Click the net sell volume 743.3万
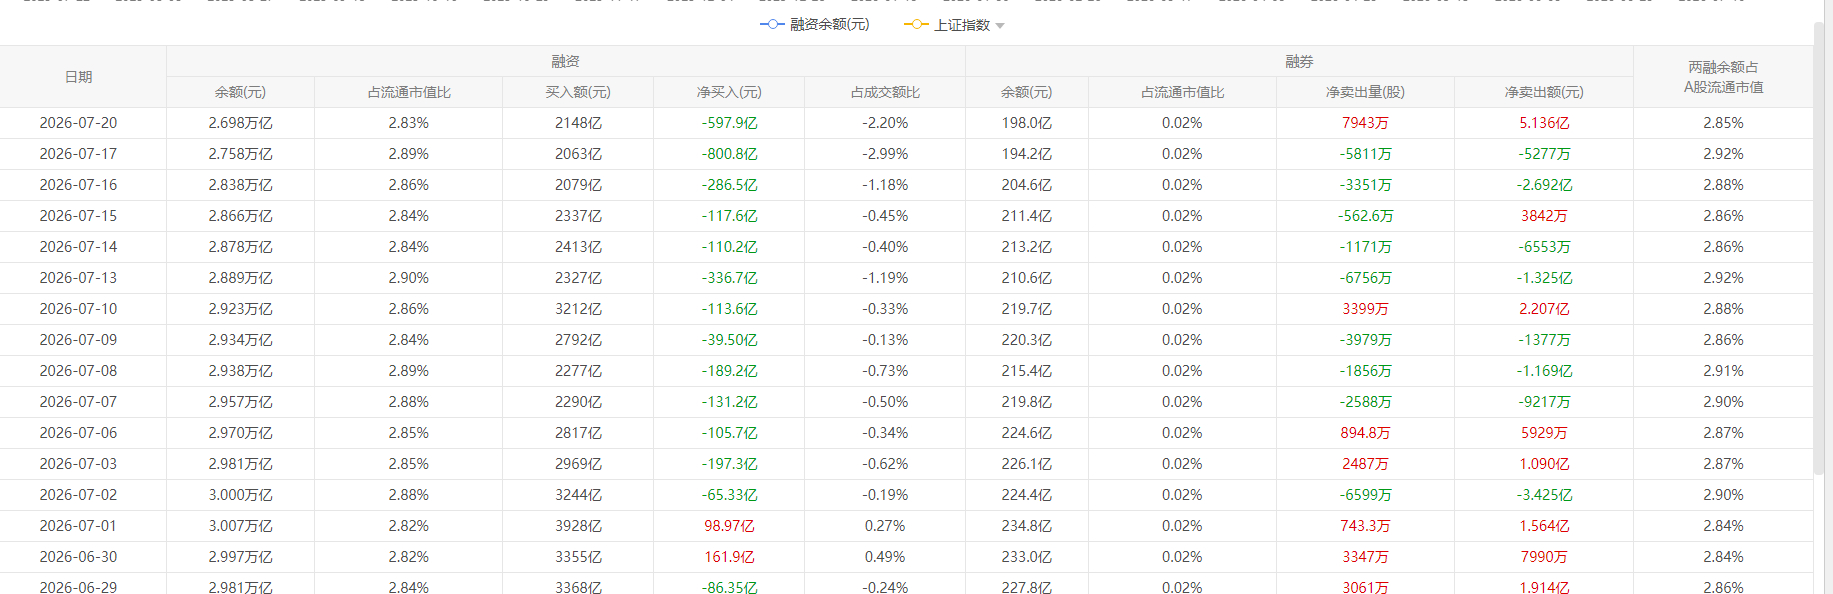This screenshot has width=1833, height=594. [1365, 526]
